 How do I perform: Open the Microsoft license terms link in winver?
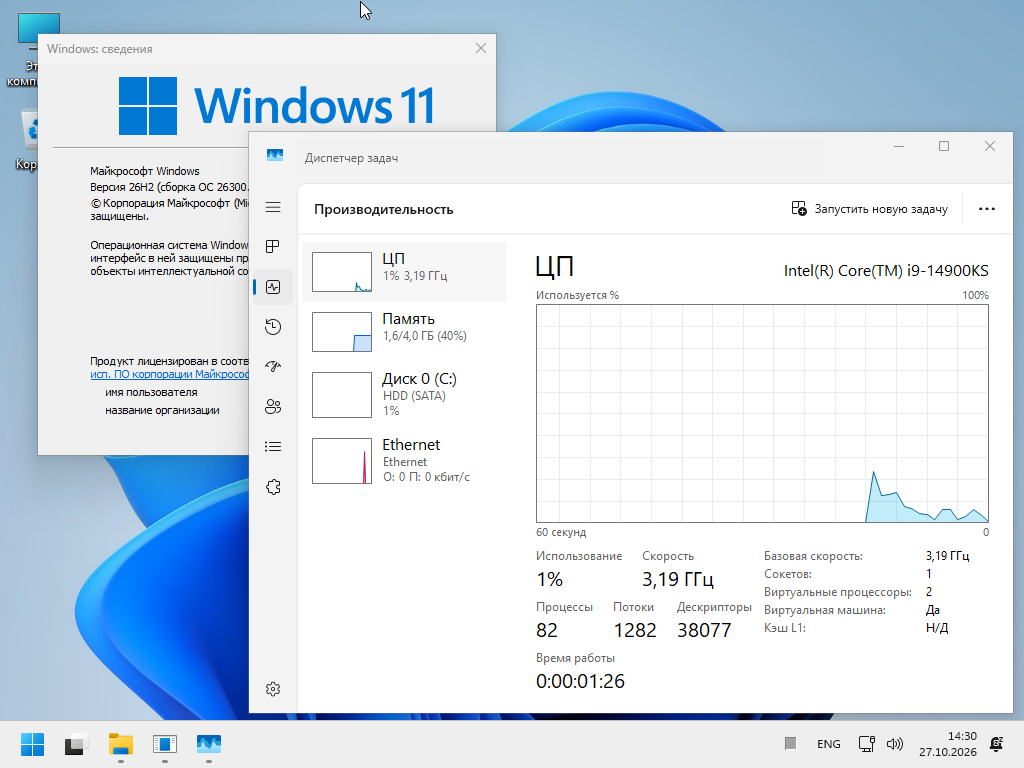[x=169, y=374]
